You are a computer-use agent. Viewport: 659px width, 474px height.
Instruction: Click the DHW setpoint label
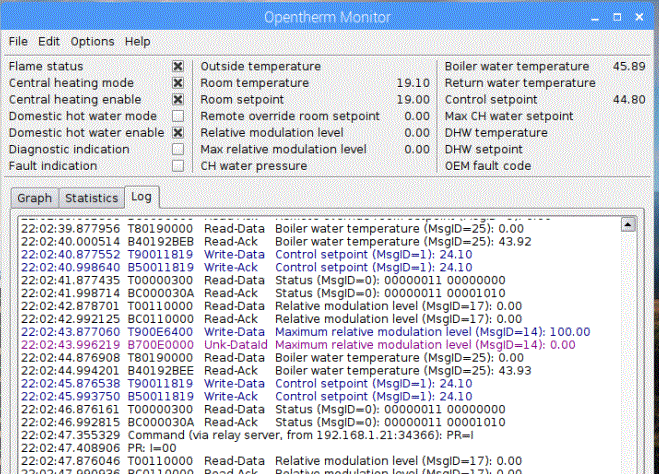click(x=484, y=149)
